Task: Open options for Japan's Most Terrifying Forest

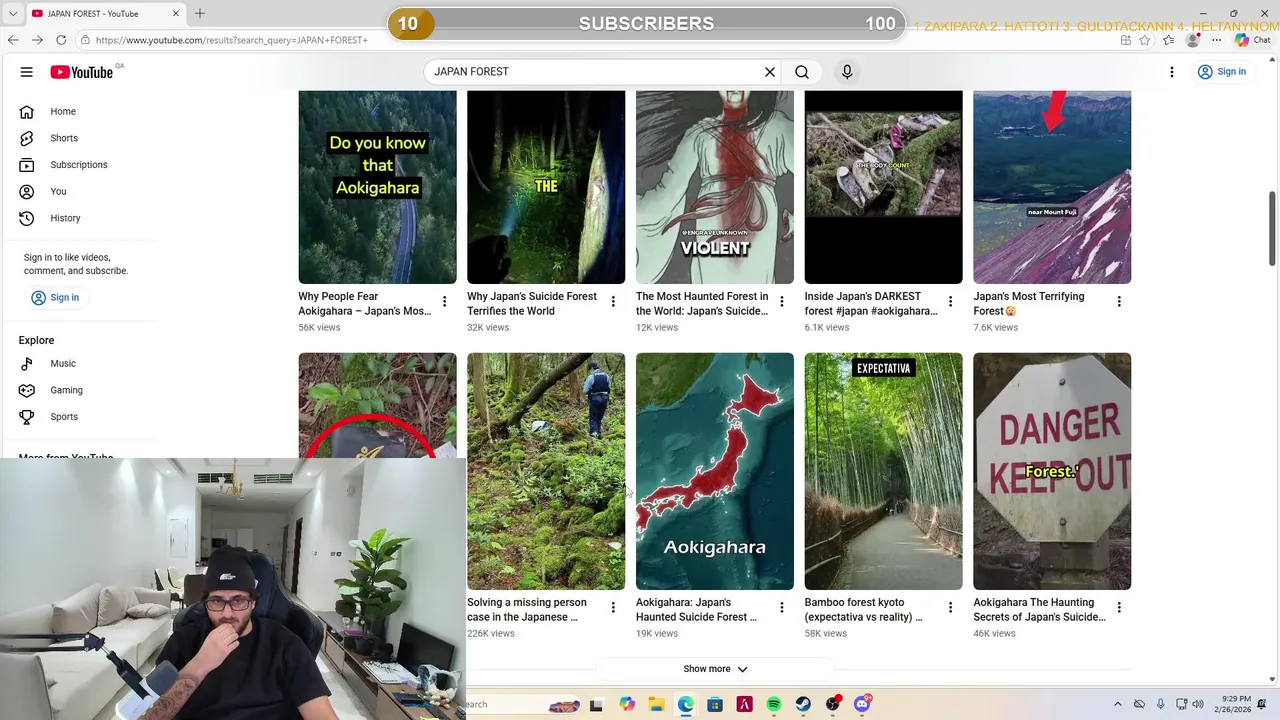Action: [1119, 301]
